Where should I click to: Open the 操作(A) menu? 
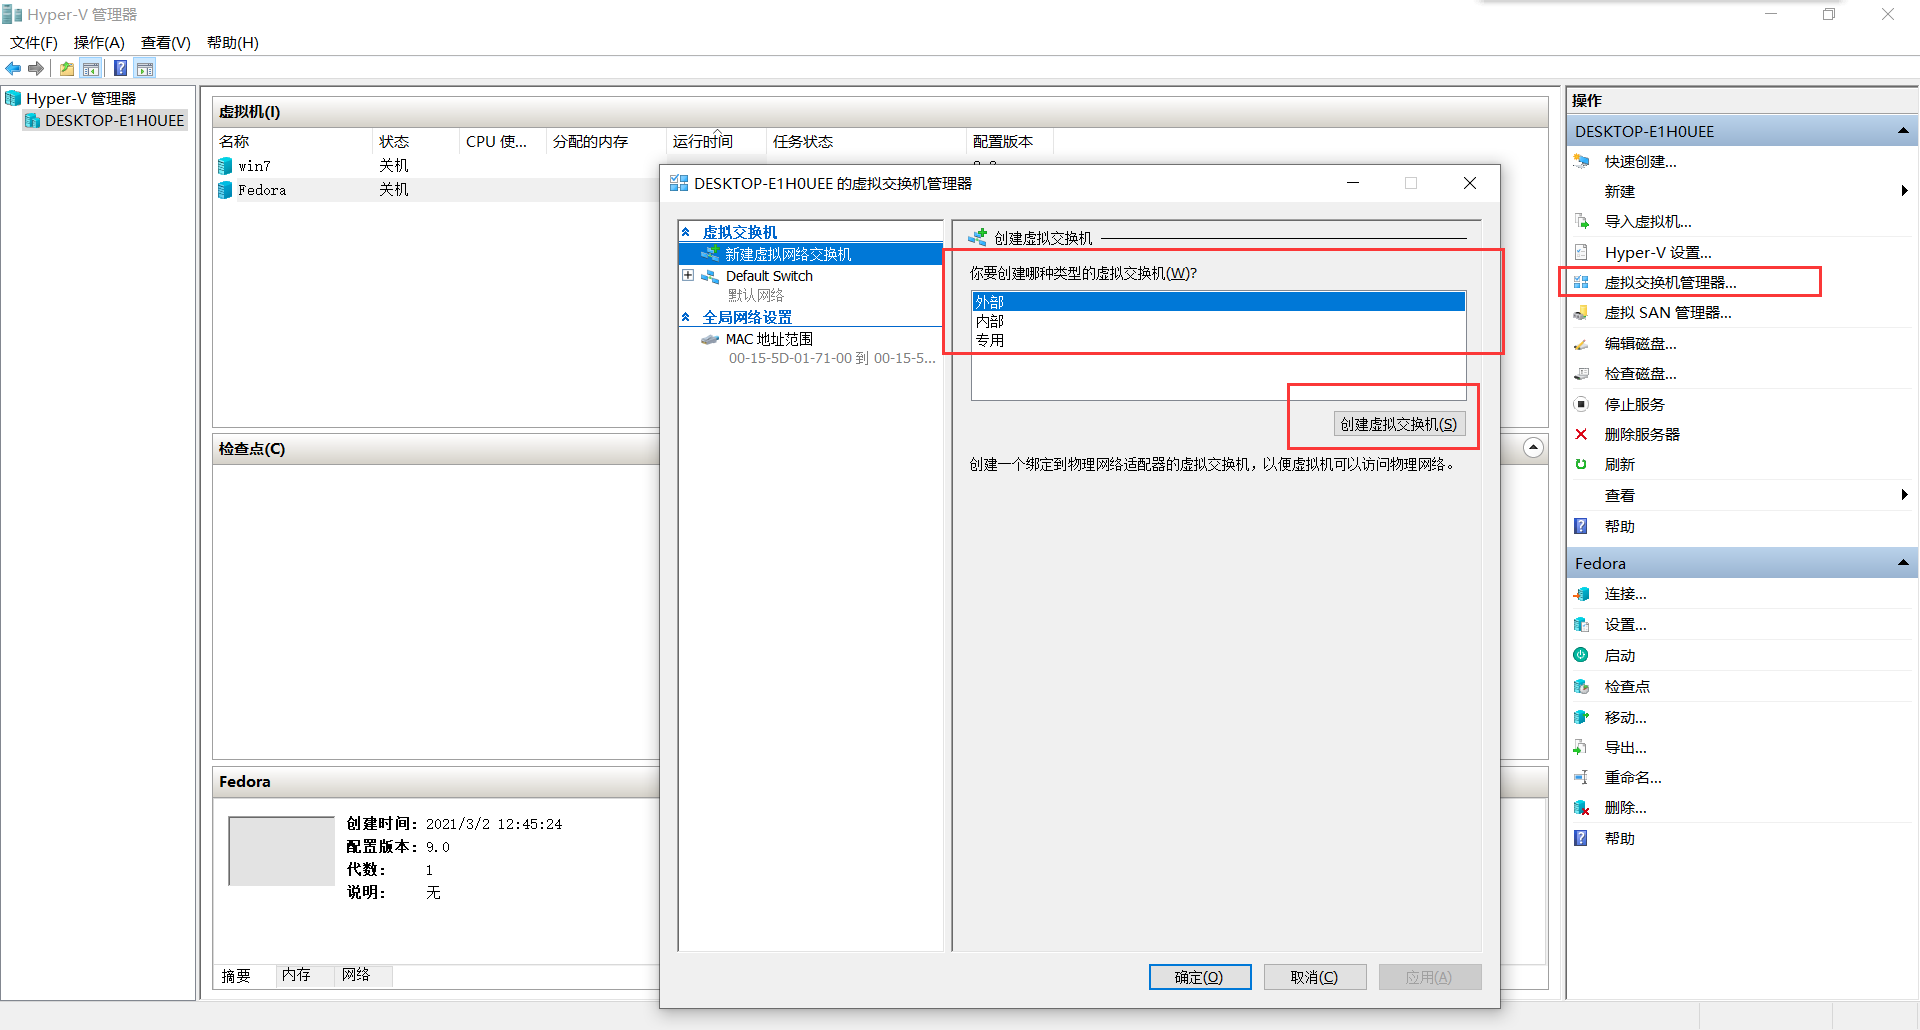click(99, 42)
